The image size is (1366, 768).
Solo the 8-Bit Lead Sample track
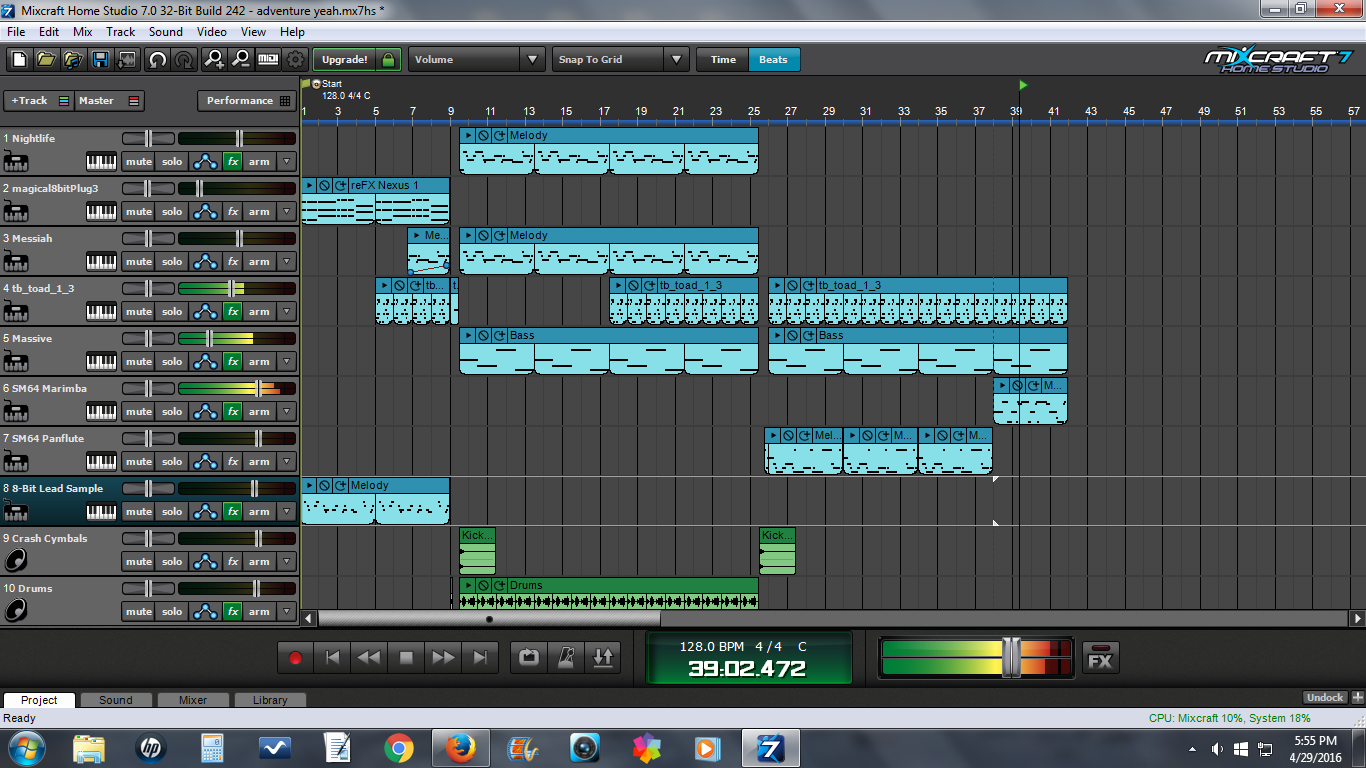172,511
